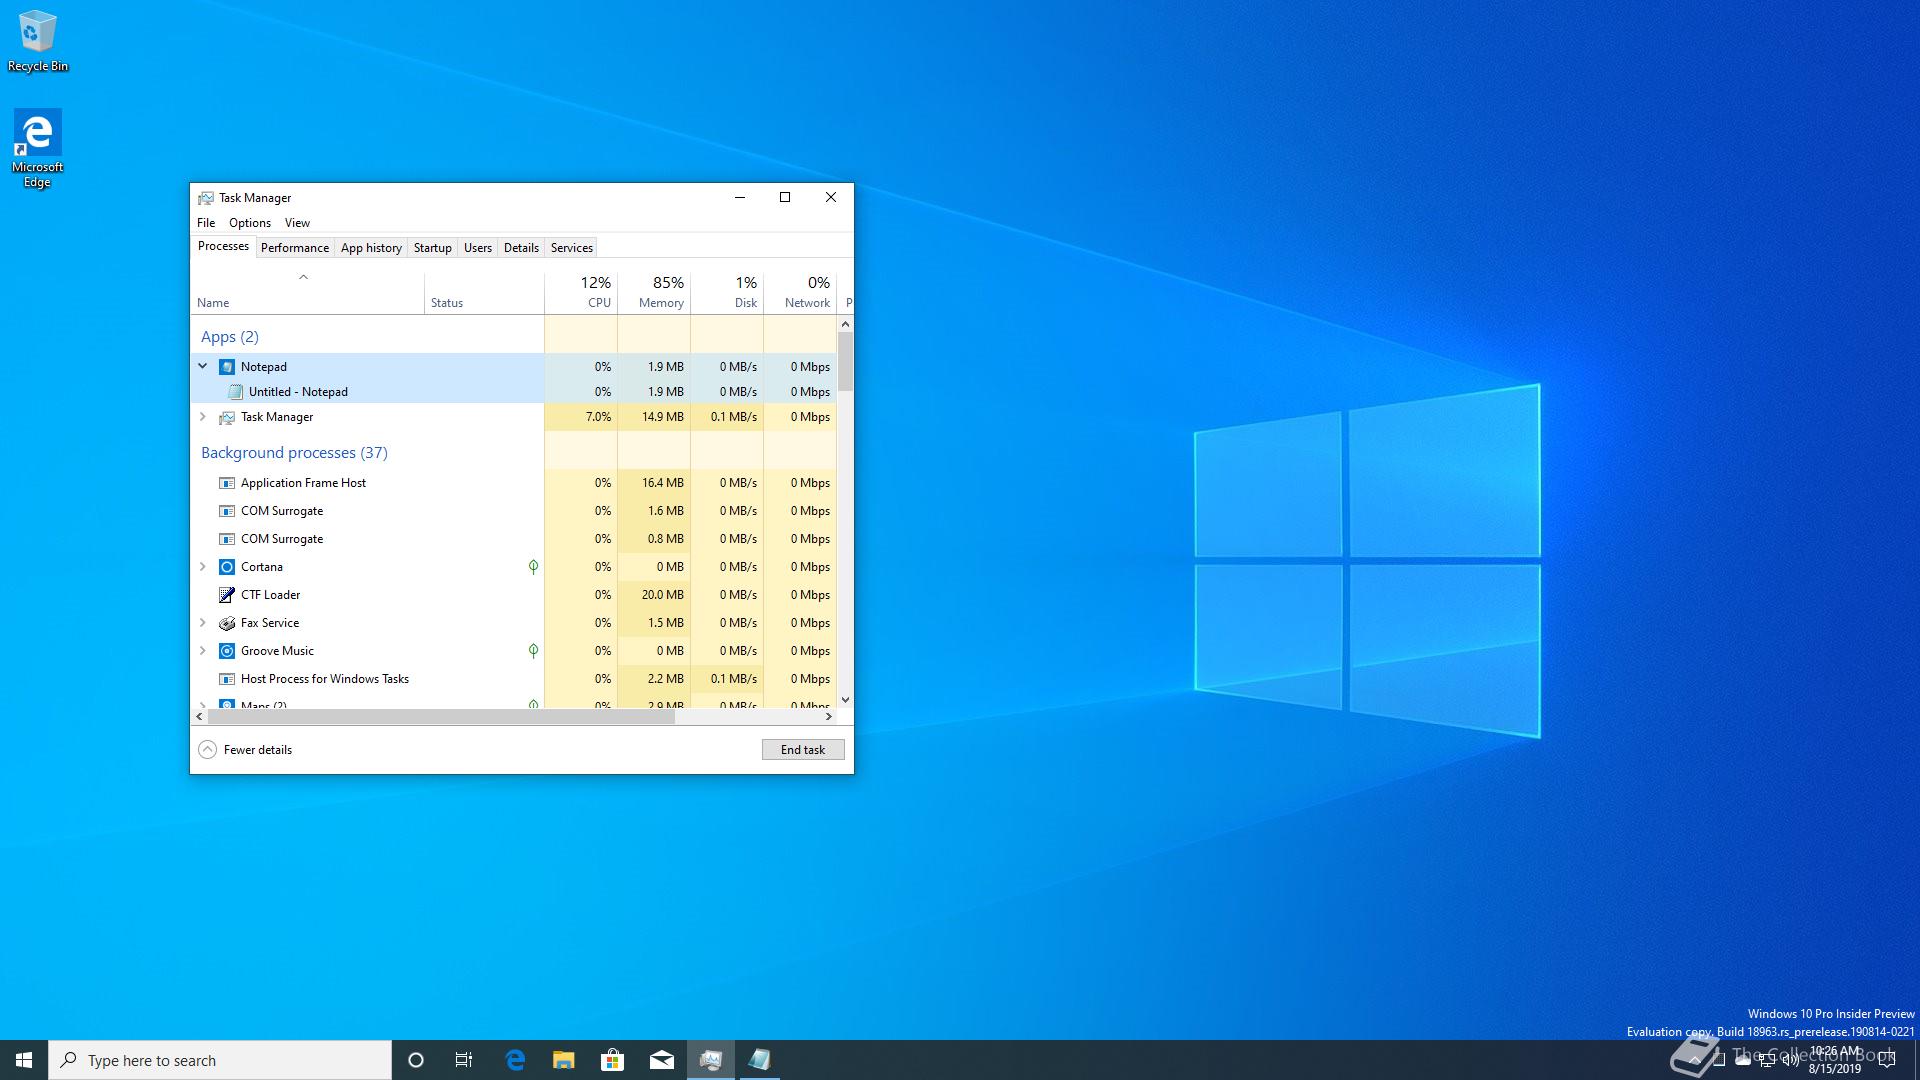Image resolution: width=1920 pixels, height=1080 pixels.
Task: Expand the Task Manager process group
Action: [203, 417]
